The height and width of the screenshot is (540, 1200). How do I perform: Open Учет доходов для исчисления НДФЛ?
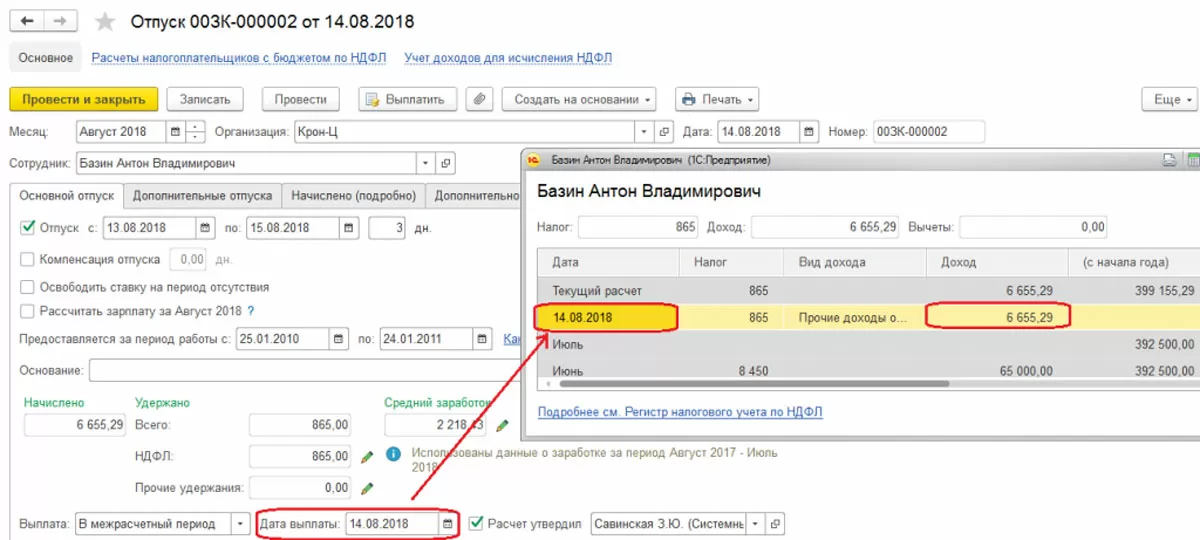point(508,58)
